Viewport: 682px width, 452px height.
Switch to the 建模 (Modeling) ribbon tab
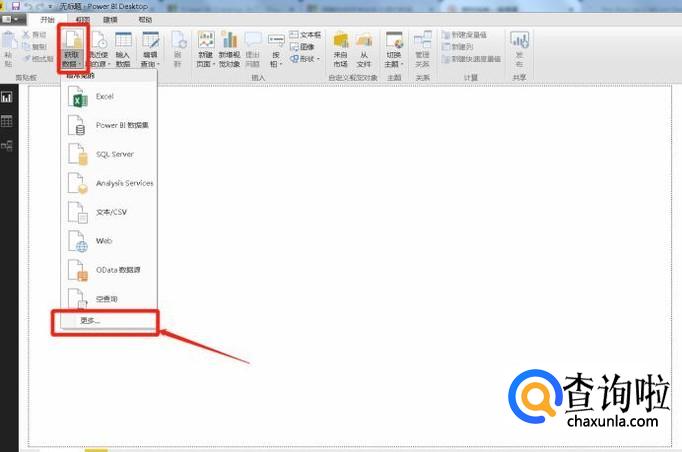pyautogui.click(x=110, y=20)
